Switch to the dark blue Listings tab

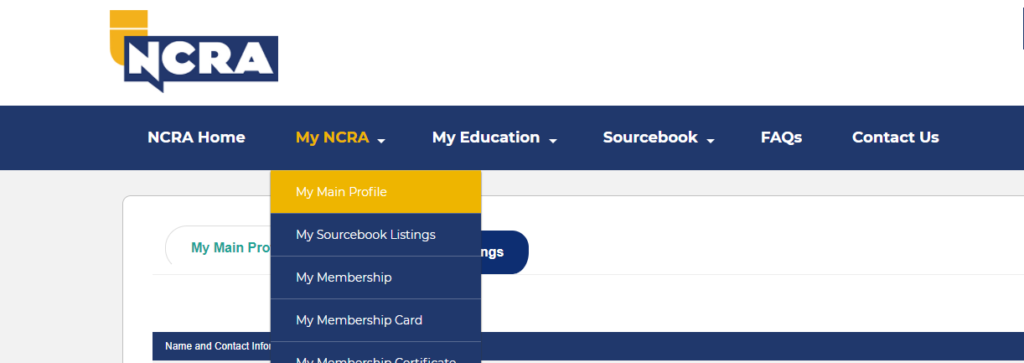click(x=505, y=252)
